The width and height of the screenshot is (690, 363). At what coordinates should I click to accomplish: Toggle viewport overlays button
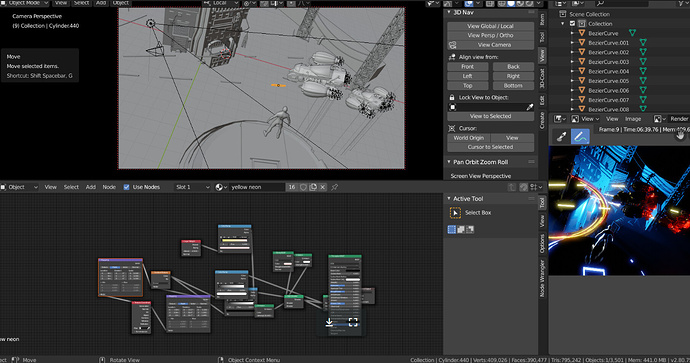tap(469, 4)
